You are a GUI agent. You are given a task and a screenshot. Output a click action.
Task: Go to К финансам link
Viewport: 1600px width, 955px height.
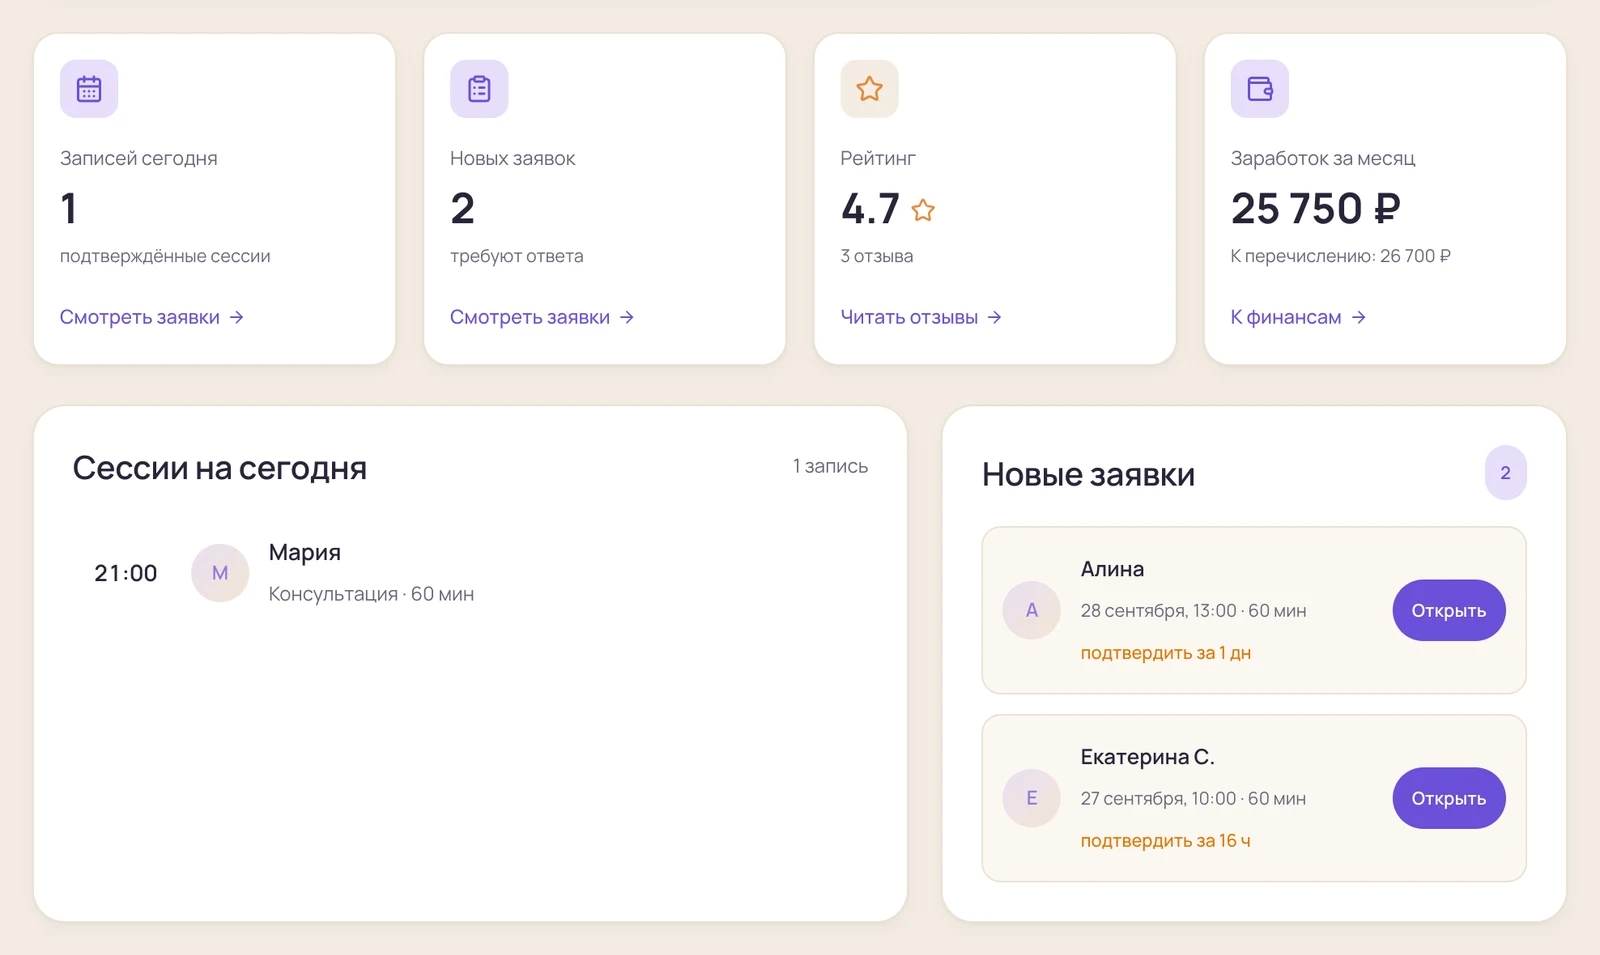tap(1298, 317)
